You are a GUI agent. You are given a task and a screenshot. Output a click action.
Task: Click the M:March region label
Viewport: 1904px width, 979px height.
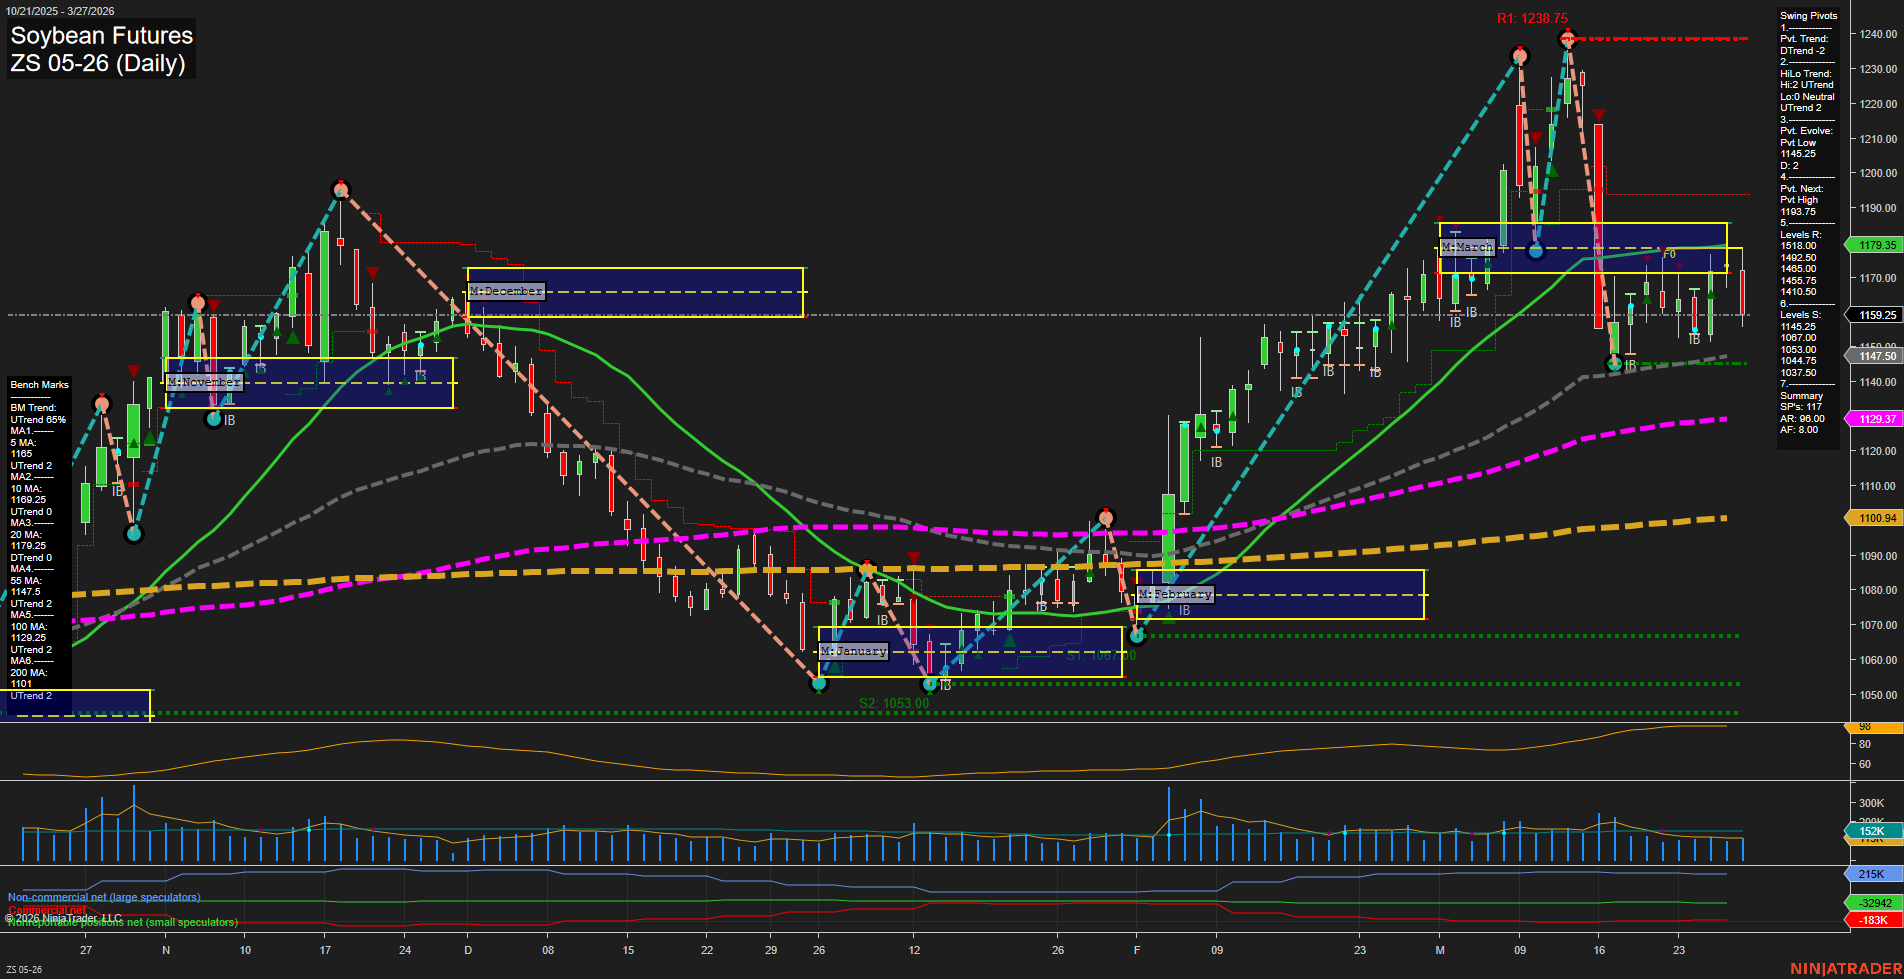(1467, 246)
